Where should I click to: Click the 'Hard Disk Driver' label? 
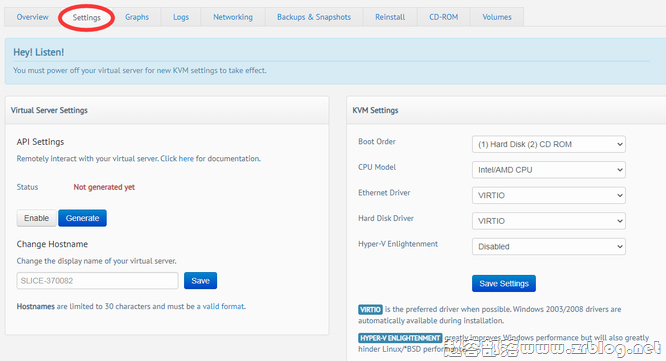tap(386, 218)
